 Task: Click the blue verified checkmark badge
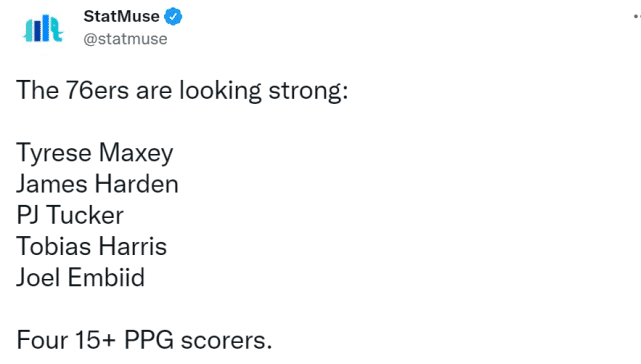[x=173, y=16]
